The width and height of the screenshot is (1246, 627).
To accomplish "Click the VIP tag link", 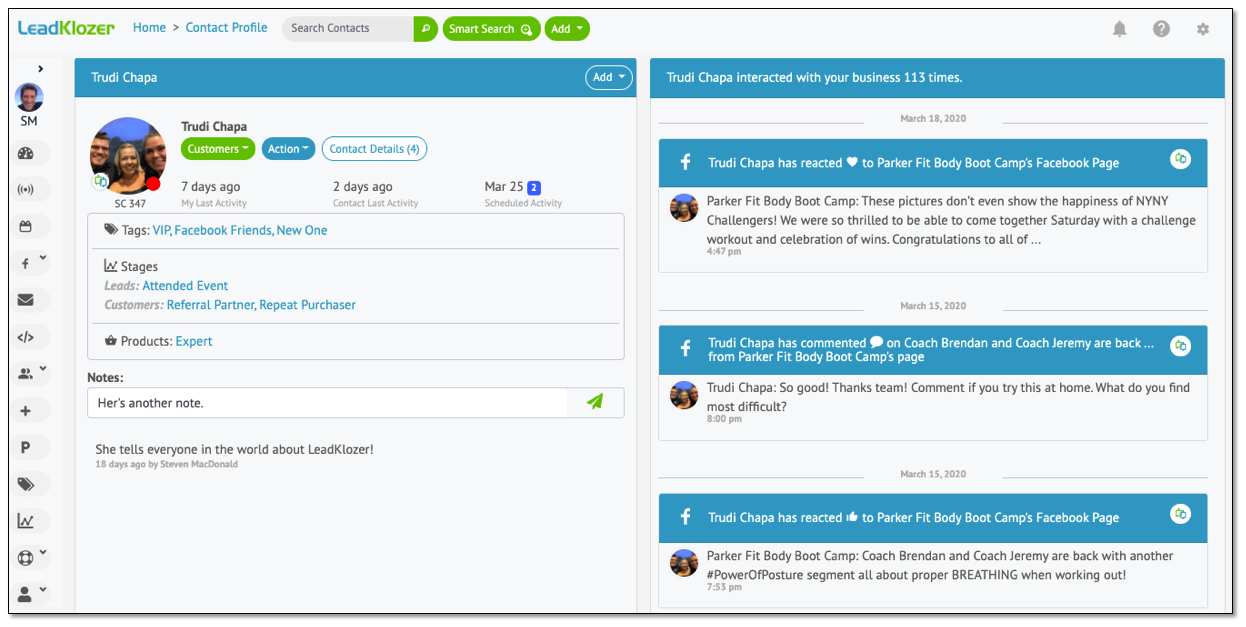I will (161, 230).
